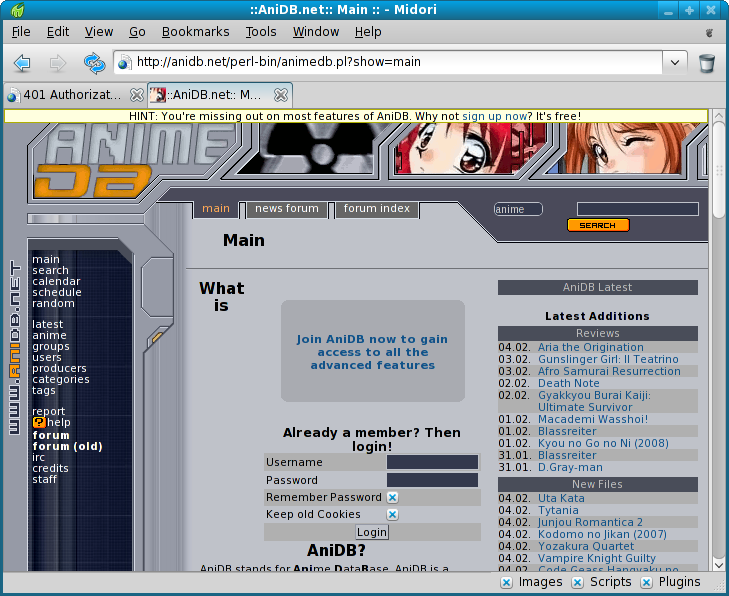The width and height of the screenshot is (729, 596).
Task: Open the Help menu
Action: tap(368, 32)
